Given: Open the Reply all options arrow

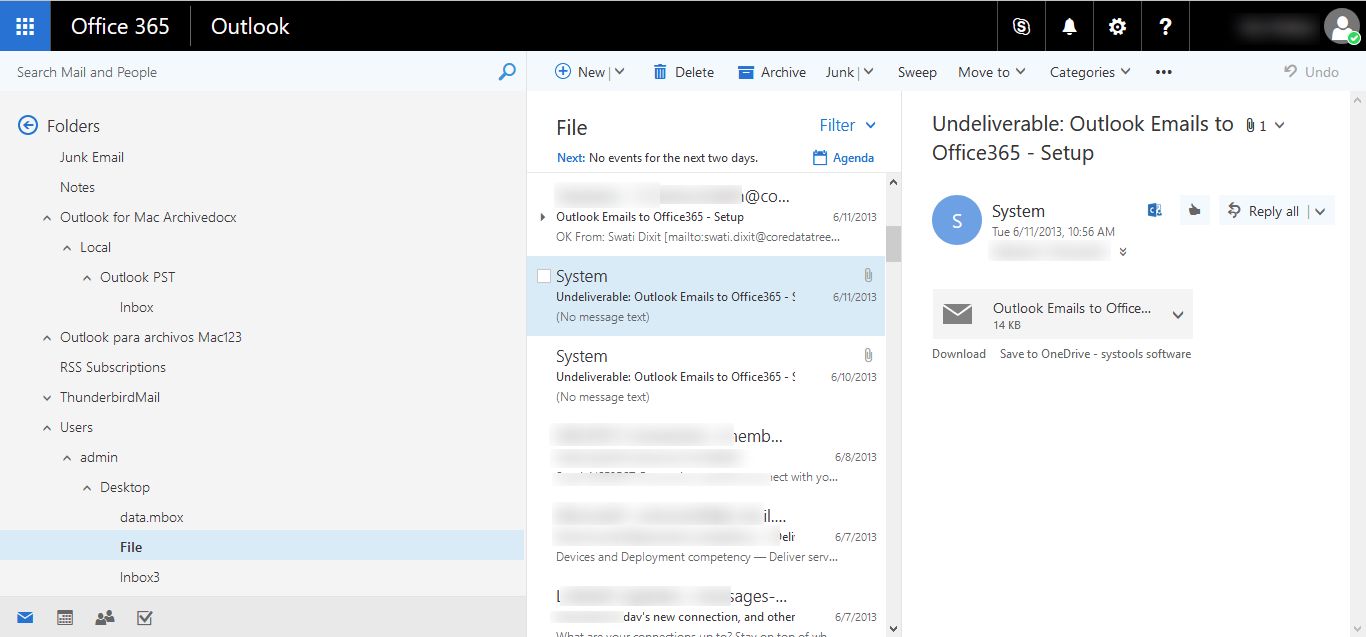Looking at the screenshot, I should pyautogui.click(x=1321, y=211).
